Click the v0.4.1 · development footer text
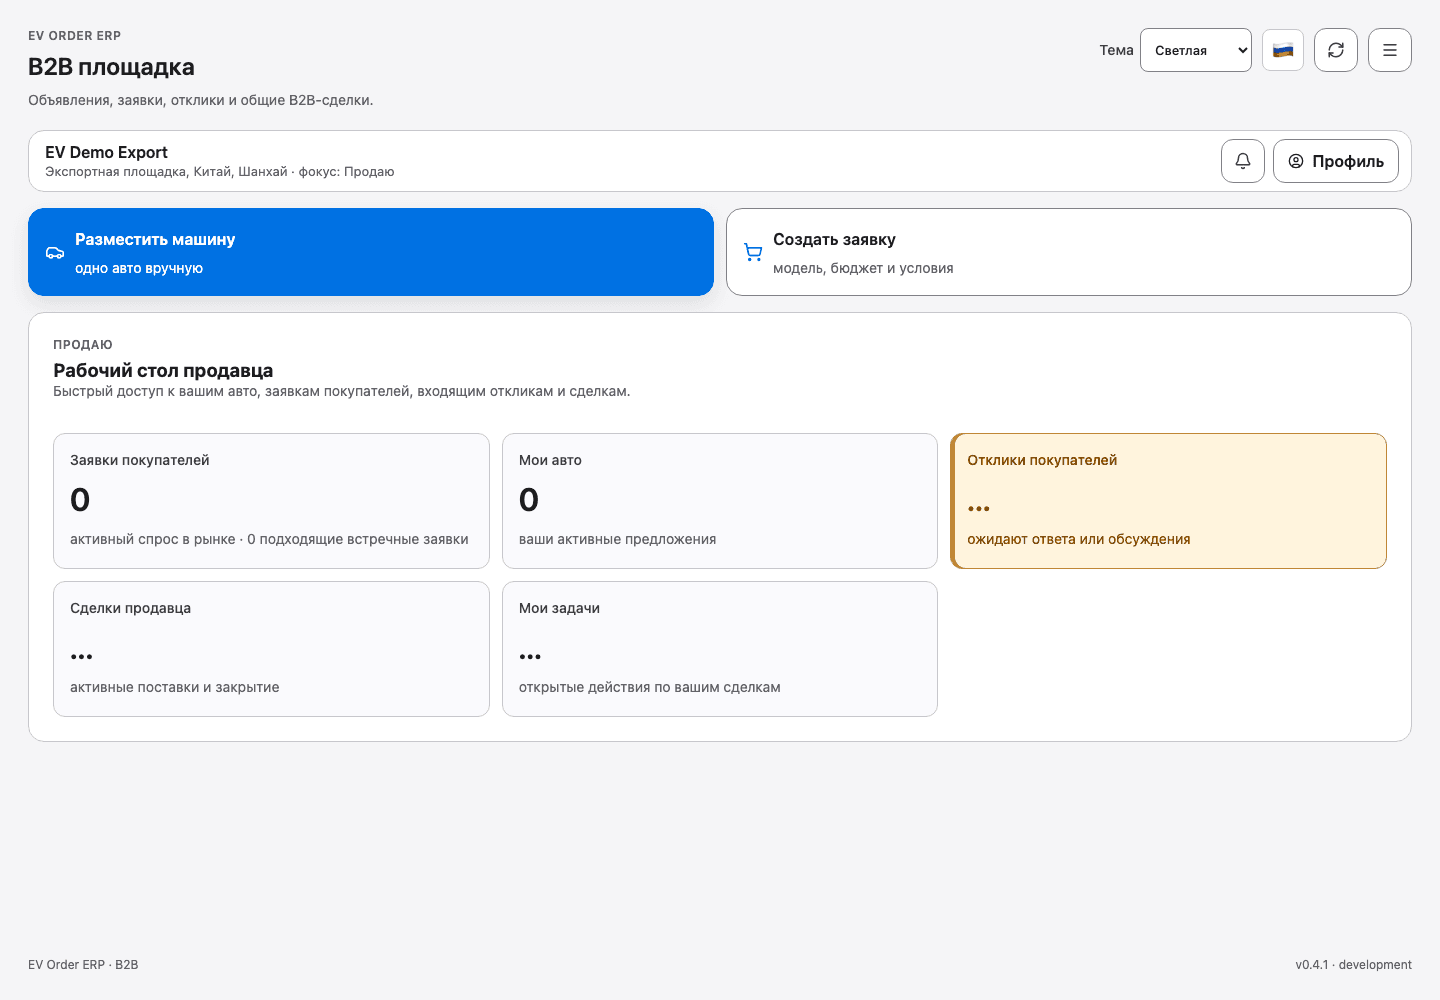This screenshot has height=1000, width=1440. pos(1354,965)
